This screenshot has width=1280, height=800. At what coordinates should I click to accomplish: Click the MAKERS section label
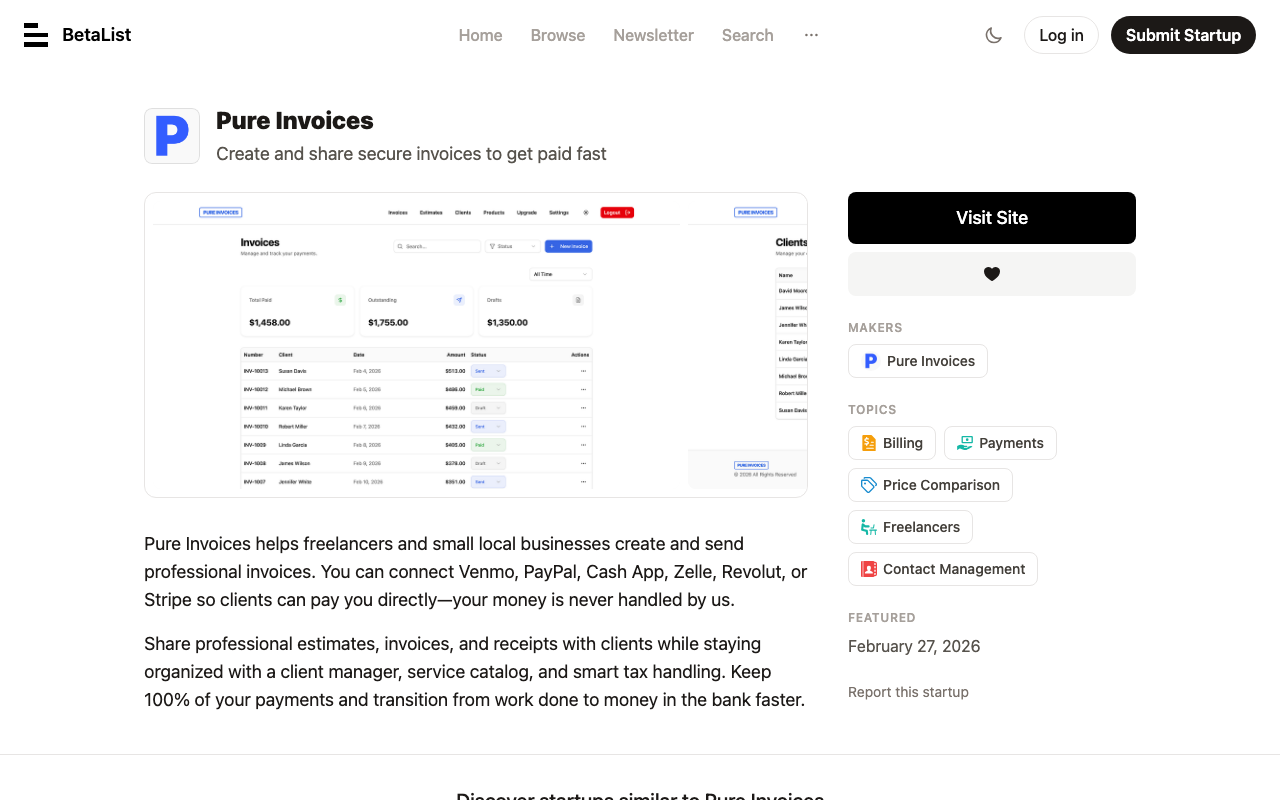tap(875, 328)
